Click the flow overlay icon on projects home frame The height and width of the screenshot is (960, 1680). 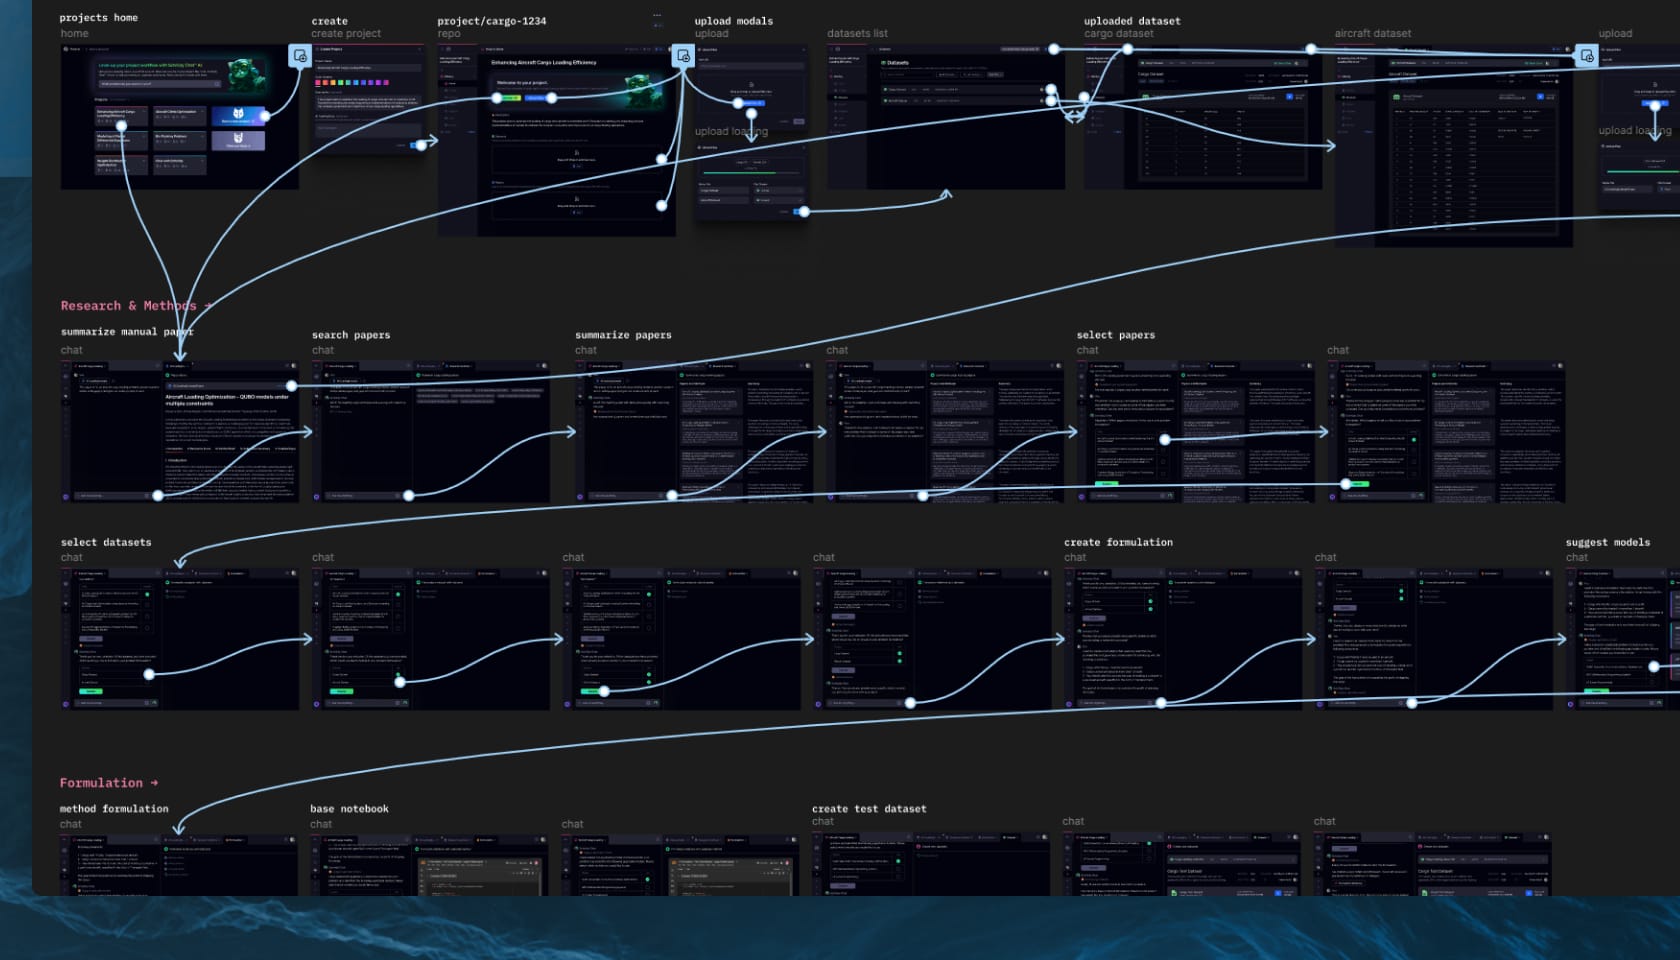point(299,56)
